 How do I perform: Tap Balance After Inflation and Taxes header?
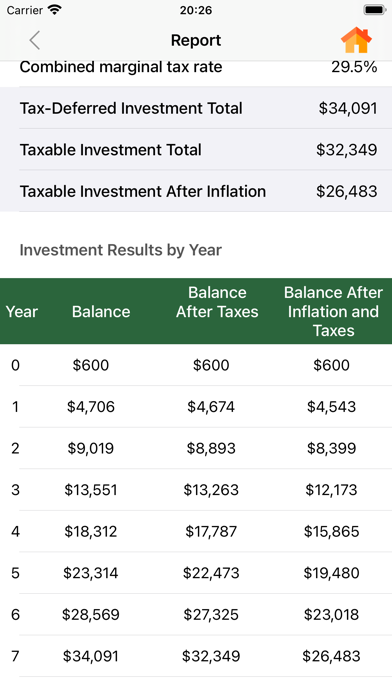(x=333, y=312)
